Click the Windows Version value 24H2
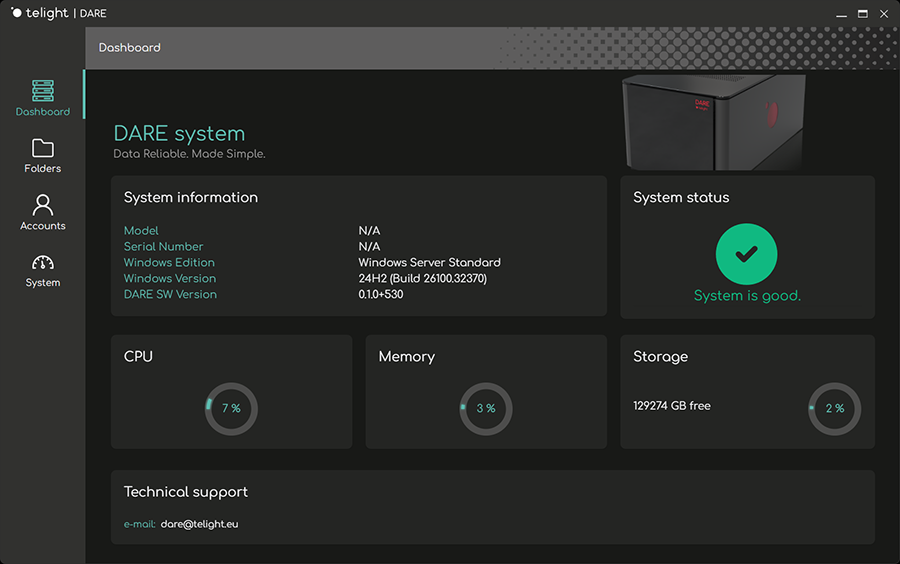The image size is (900, 564). click(422, 279)
